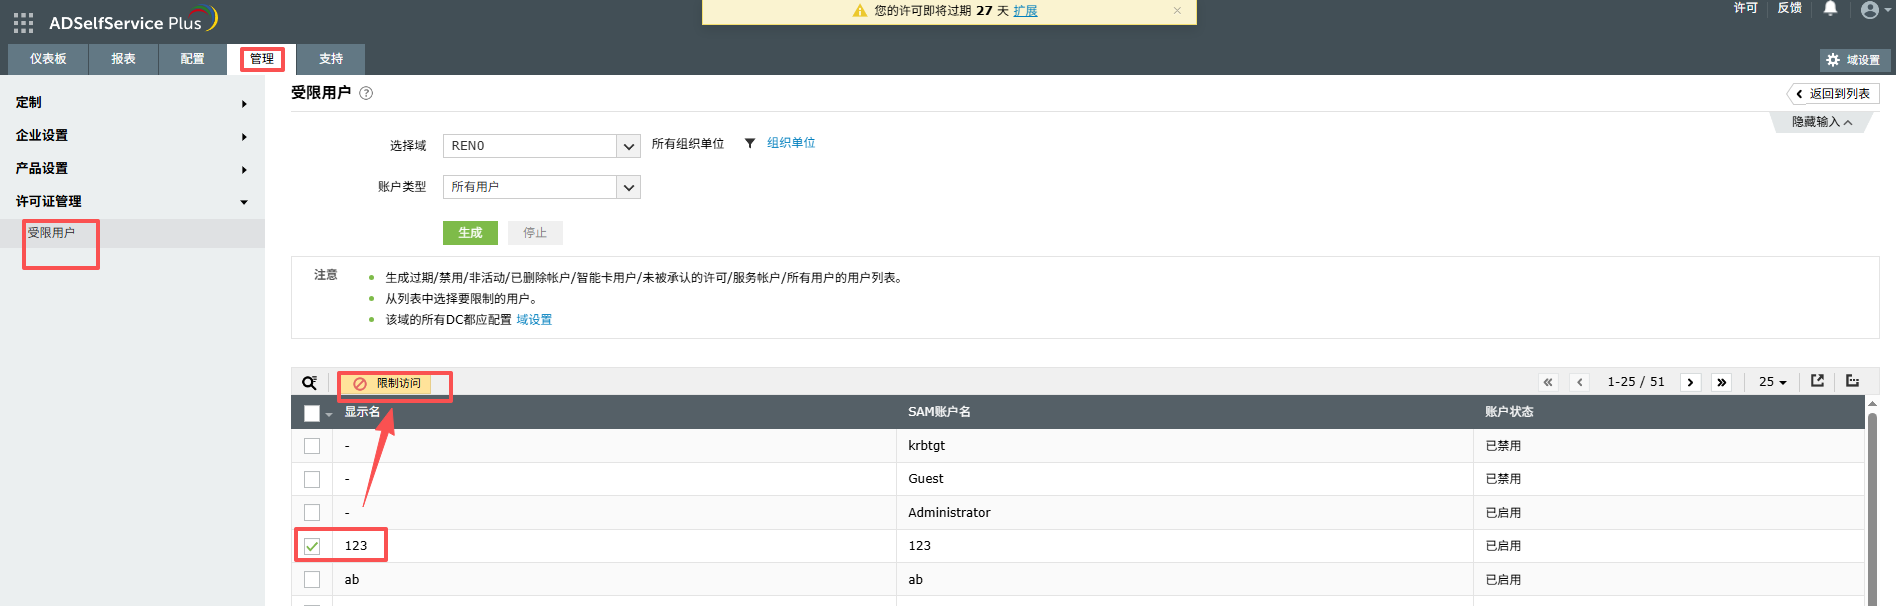1896x606 pixels.
Task: Tick the checkbox for the krbtgt row
Action: click(312, 446)
